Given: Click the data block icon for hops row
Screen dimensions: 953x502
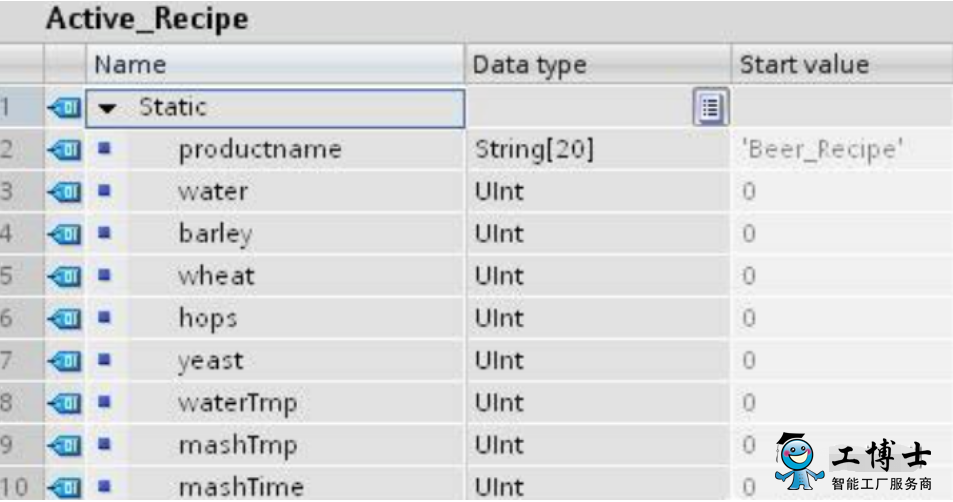Looking at the screenshot, I should click(x=64, y=318).
